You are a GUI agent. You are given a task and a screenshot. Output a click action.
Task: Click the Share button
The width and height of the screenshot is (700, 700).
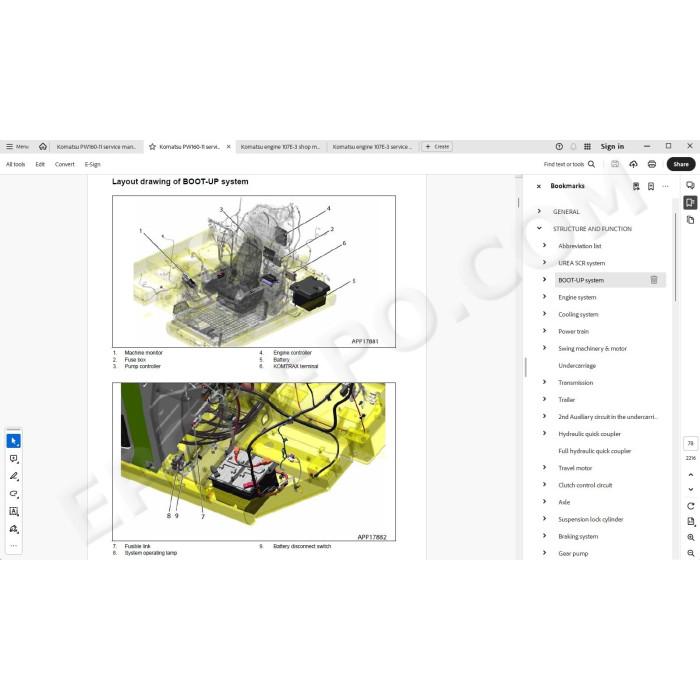click(681, 164)
